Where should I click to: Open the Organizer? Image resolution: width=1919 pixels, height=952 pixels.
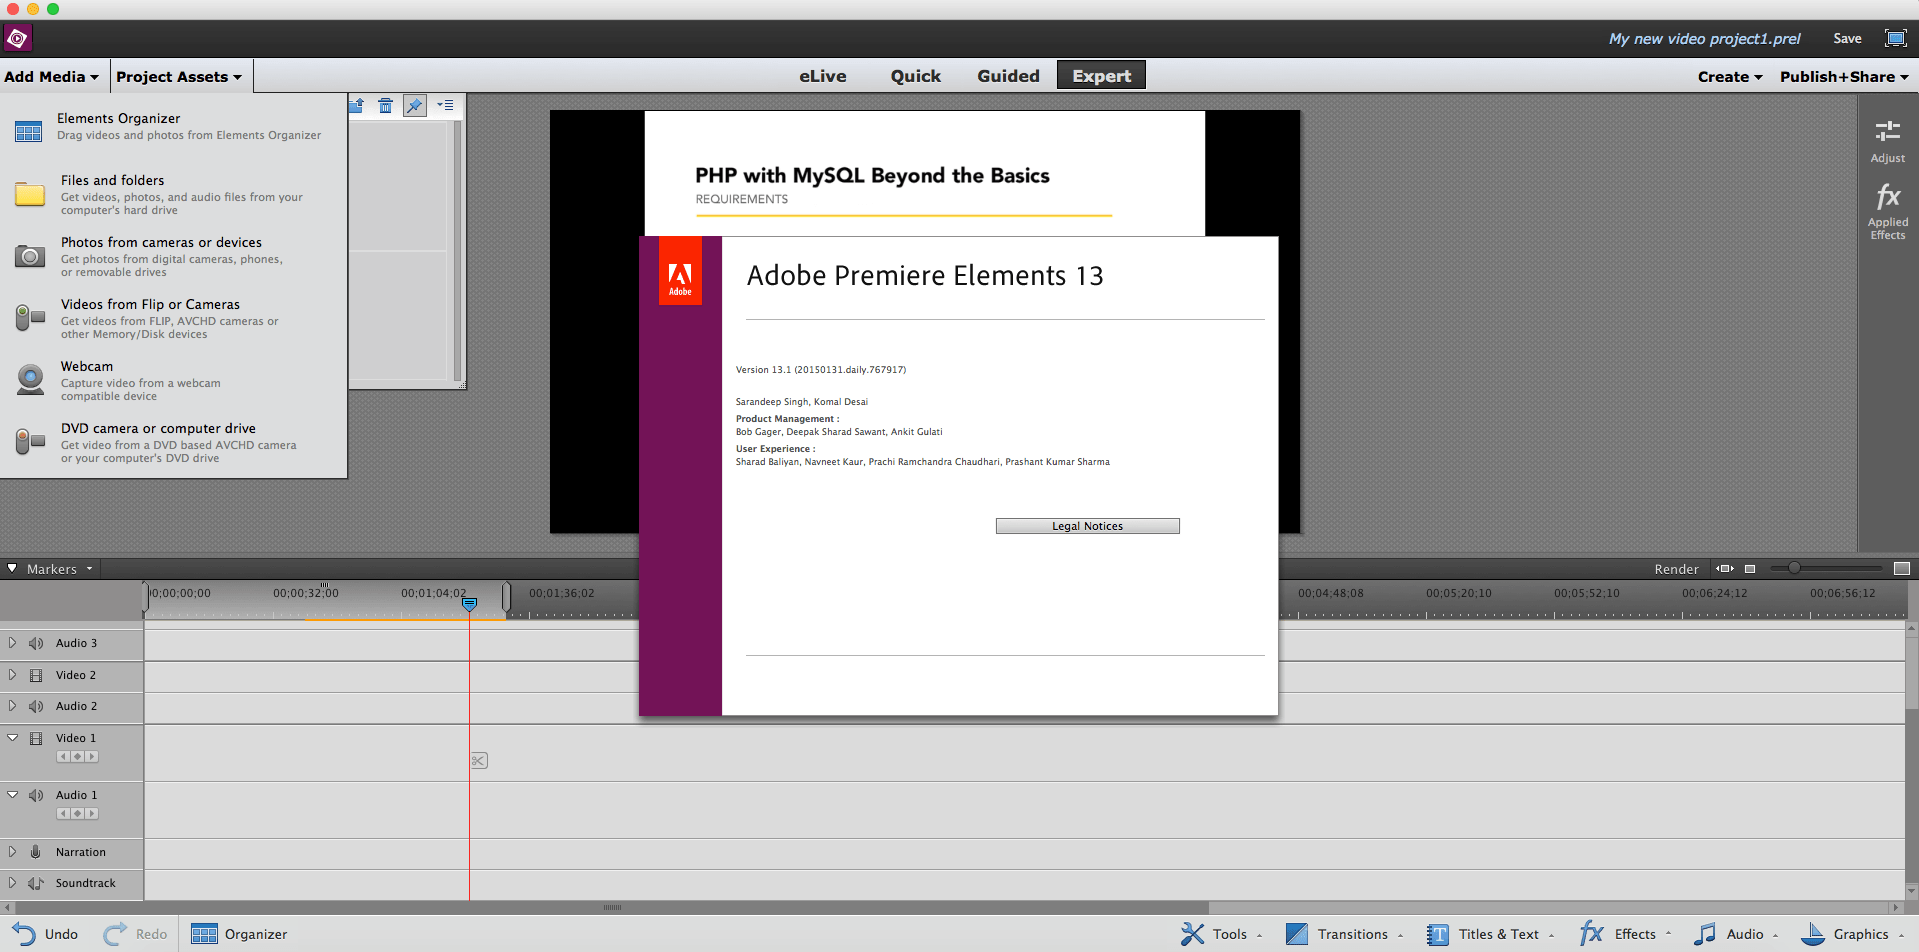[x=239, y=934]
